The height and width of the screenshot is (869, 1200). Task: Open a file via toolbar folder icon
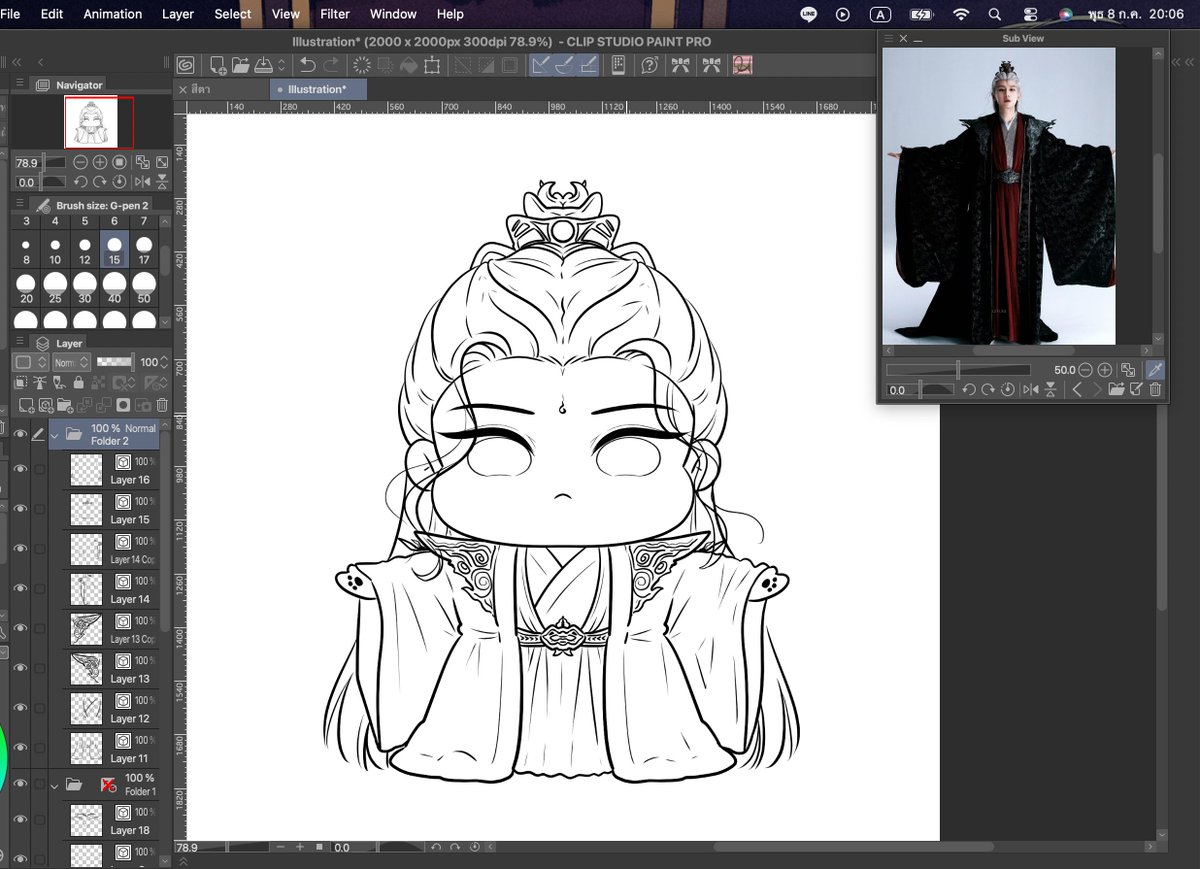pyautogui.click(x=241, y=65)
